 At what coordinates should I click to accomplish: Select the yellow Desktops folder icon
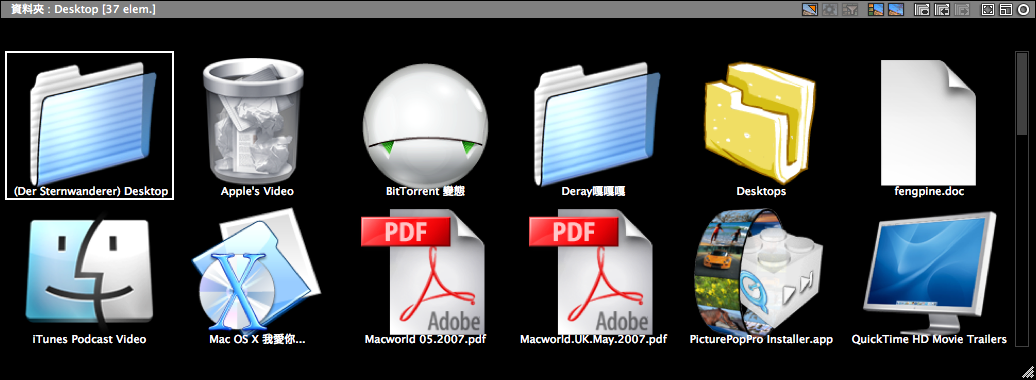(760, 123)
